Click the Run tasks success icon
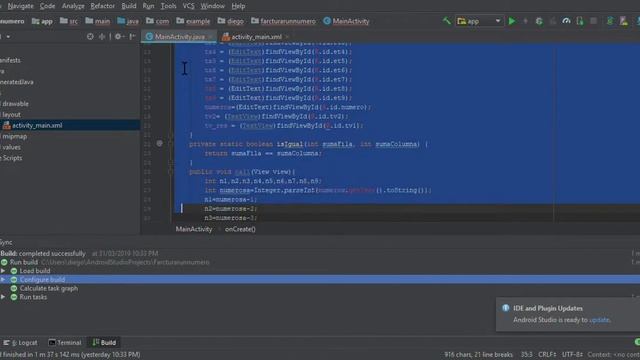The height and width of the screenshot is (360, 640). [14, 297]
